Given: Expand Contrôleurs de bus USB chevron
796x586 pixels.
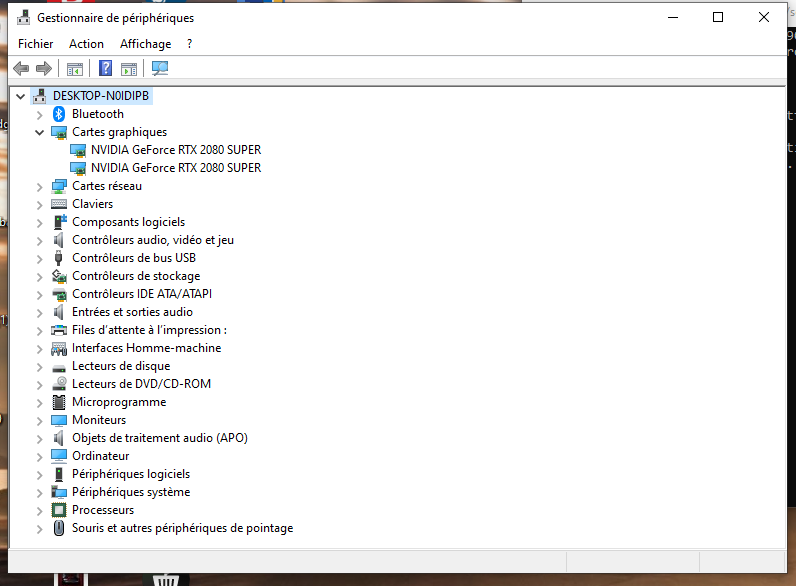Looking at the screenshot, I should pyautogui.click(x=40, y=258).
